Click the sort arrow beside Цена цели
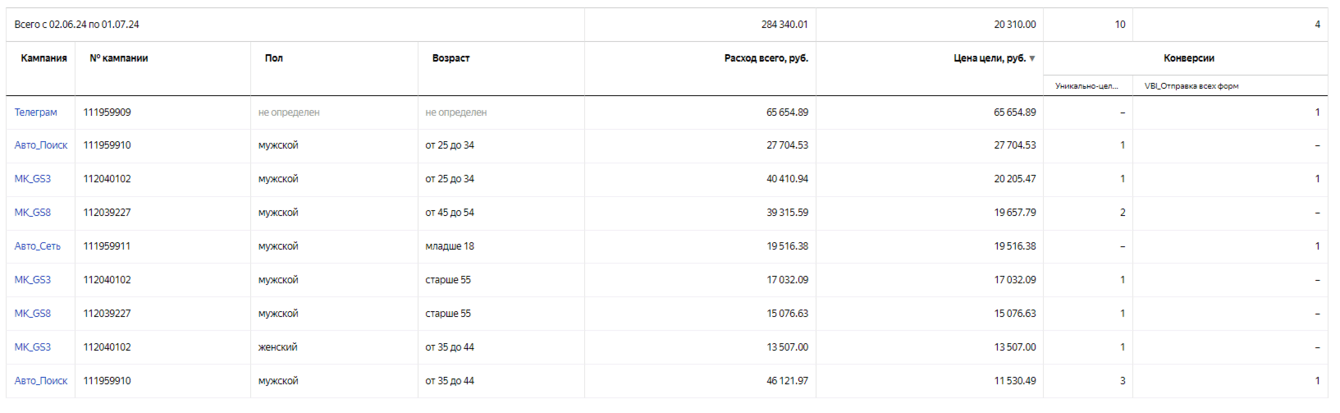Image resolution: width=1340 pixels, height=413 pixels. [x=1032, y=59]
